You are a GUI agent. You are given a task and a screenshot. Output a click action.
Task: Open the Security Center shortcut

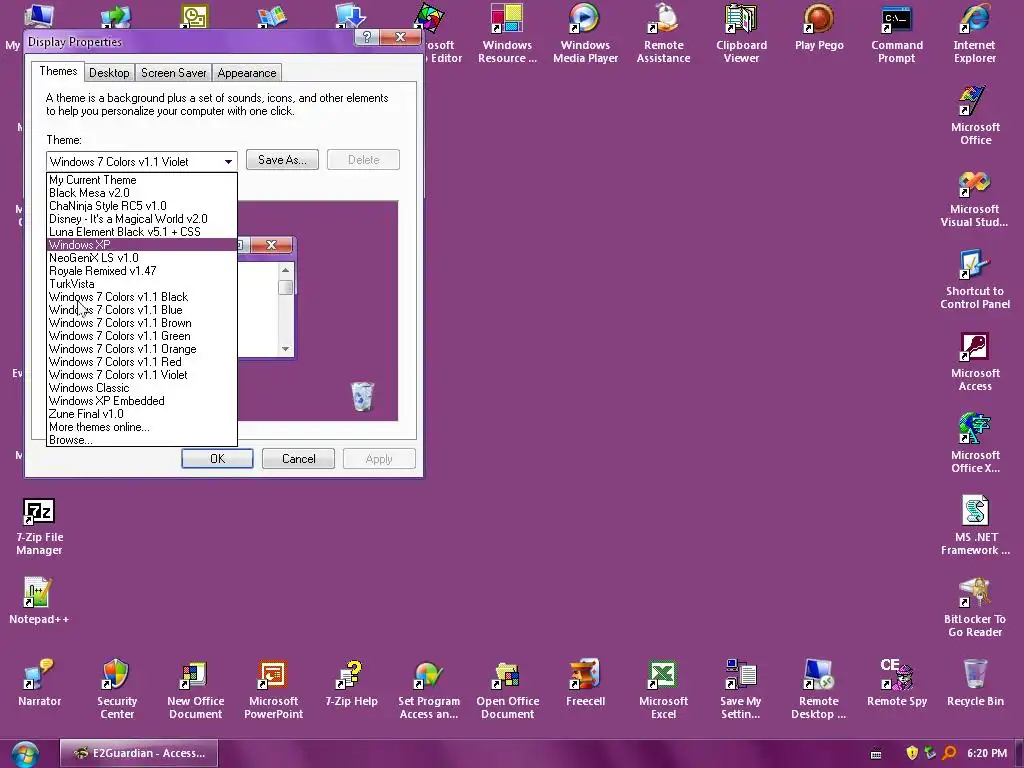click(117, 690)
